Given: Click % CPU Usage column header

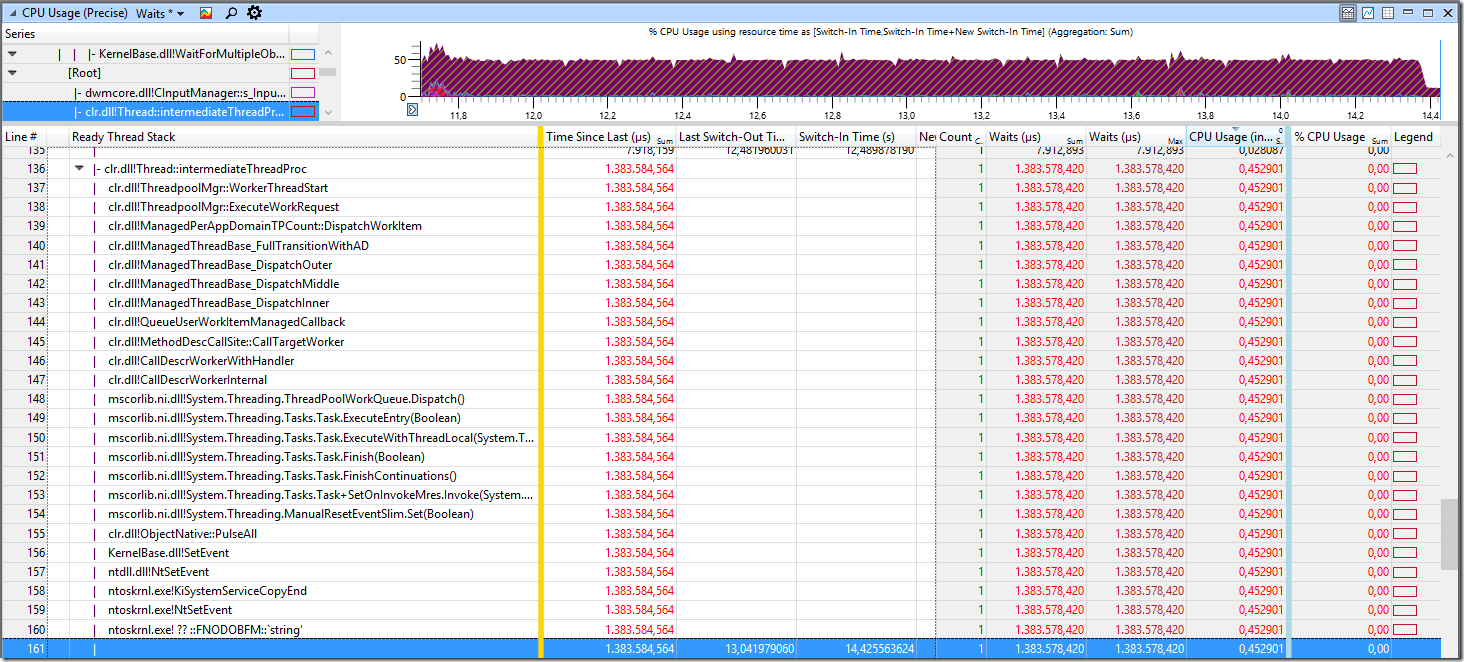Looking at the screenshot, I should pyautogui.click(x=1341, y=137).
